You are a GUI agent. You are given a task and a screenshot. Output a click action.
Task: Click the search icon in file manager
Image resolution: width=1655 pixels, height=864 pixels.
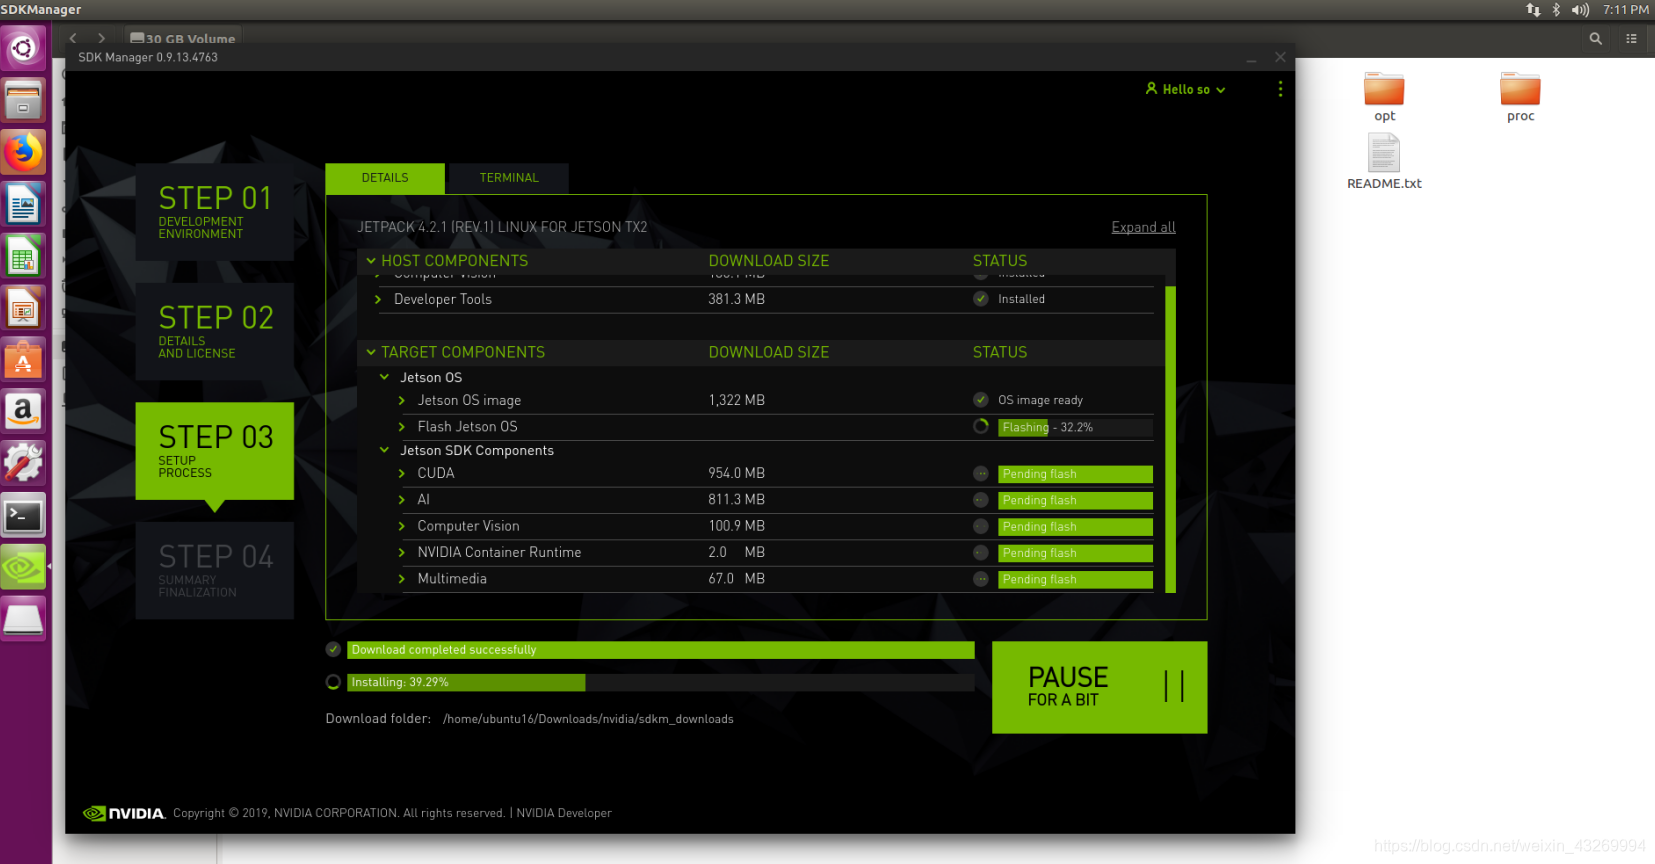[x=1596, y=39]
